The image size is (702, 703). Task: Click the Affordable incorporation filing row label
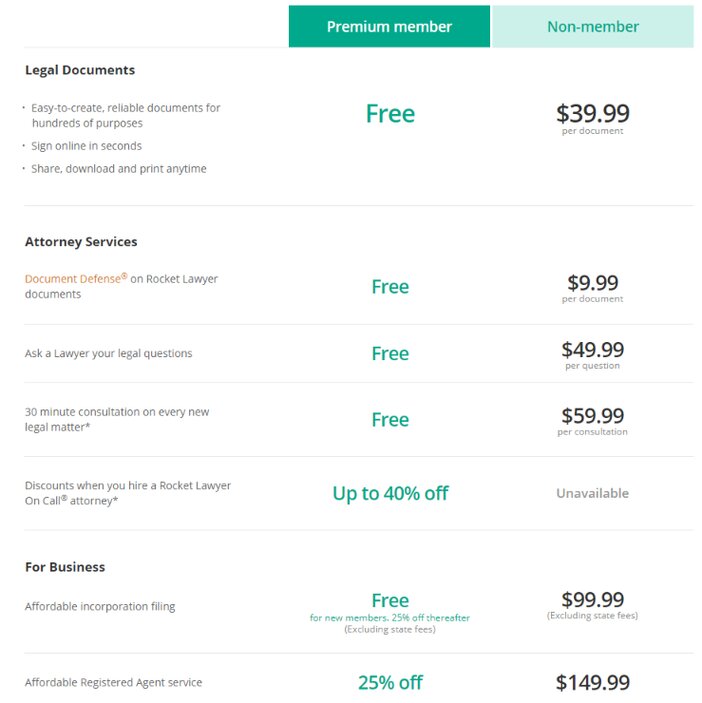click(100, 606)
